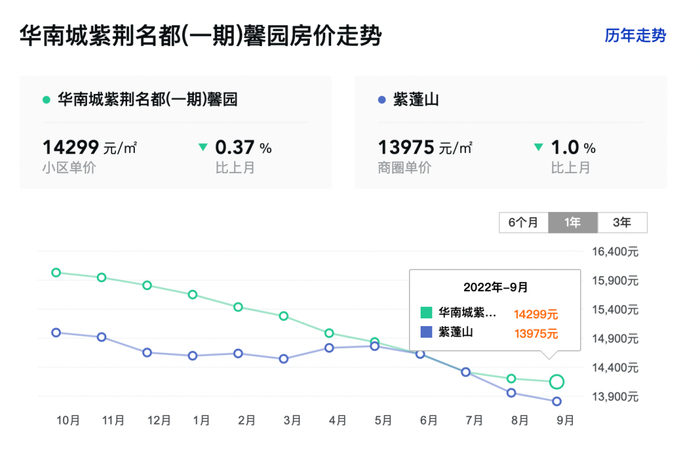
Task: Click highlighted green 9月 data point
Action: pos(557,382)
